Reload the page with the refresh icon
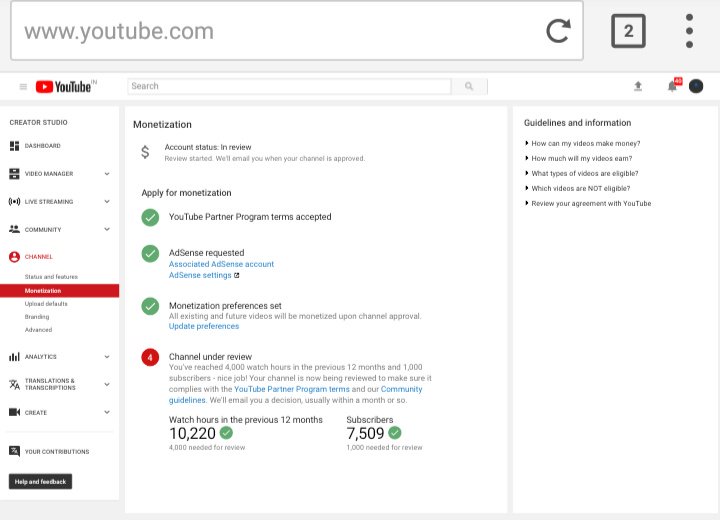720x520 pixels. click(558, 31)
